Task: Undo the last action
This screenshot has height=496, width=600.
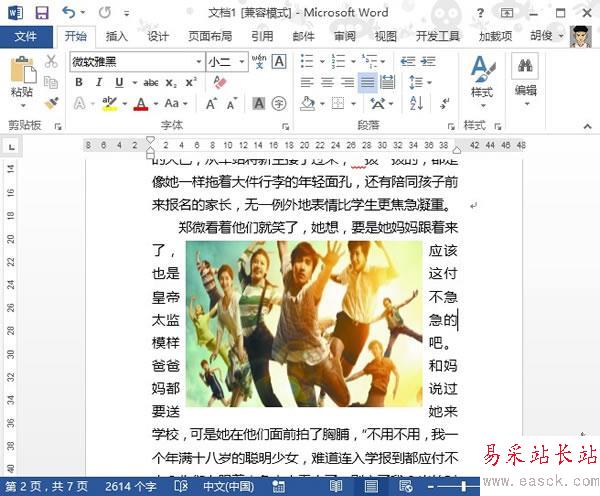Action: tap(69, 13)
